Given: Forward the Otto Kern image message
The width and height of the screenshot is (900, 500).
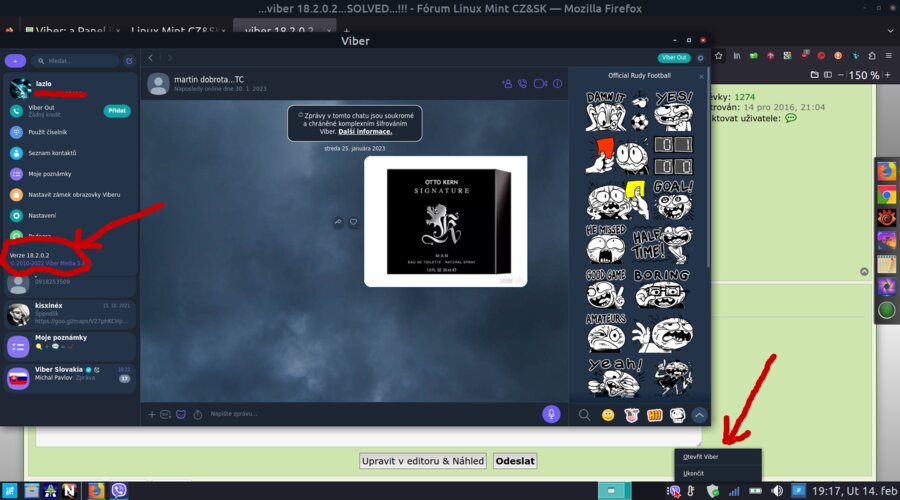Looking at the screenshot, I should [x=338, y=222].
